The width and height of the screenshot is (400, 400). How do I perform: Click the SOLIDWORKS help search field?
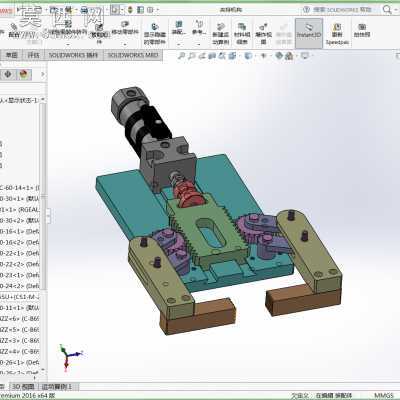342,10
